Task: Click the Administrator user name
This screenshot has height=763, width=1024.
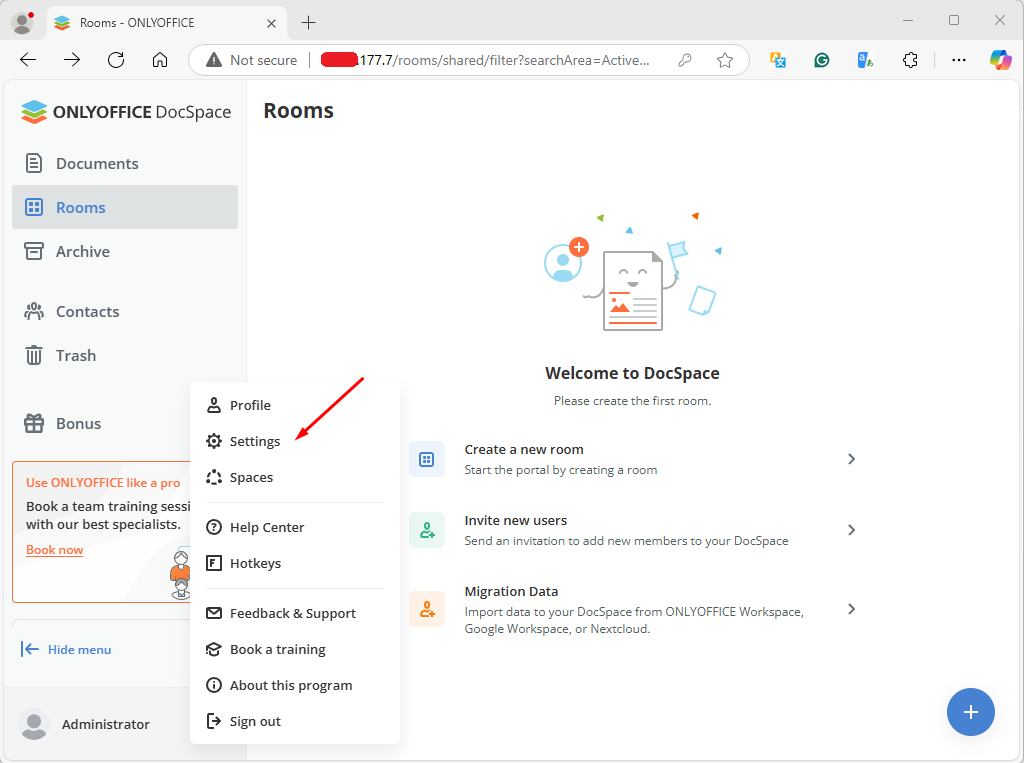Action: coord(106,724)
